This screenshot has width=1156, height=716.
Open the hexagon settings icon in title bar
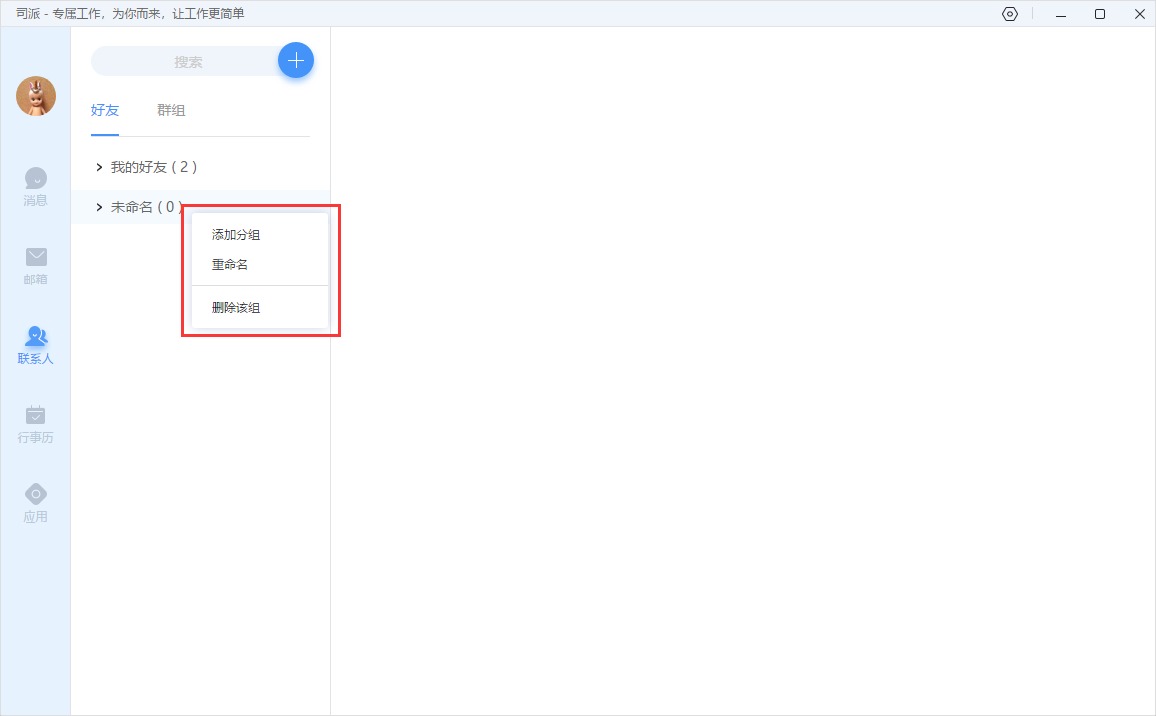point(1010,14)
